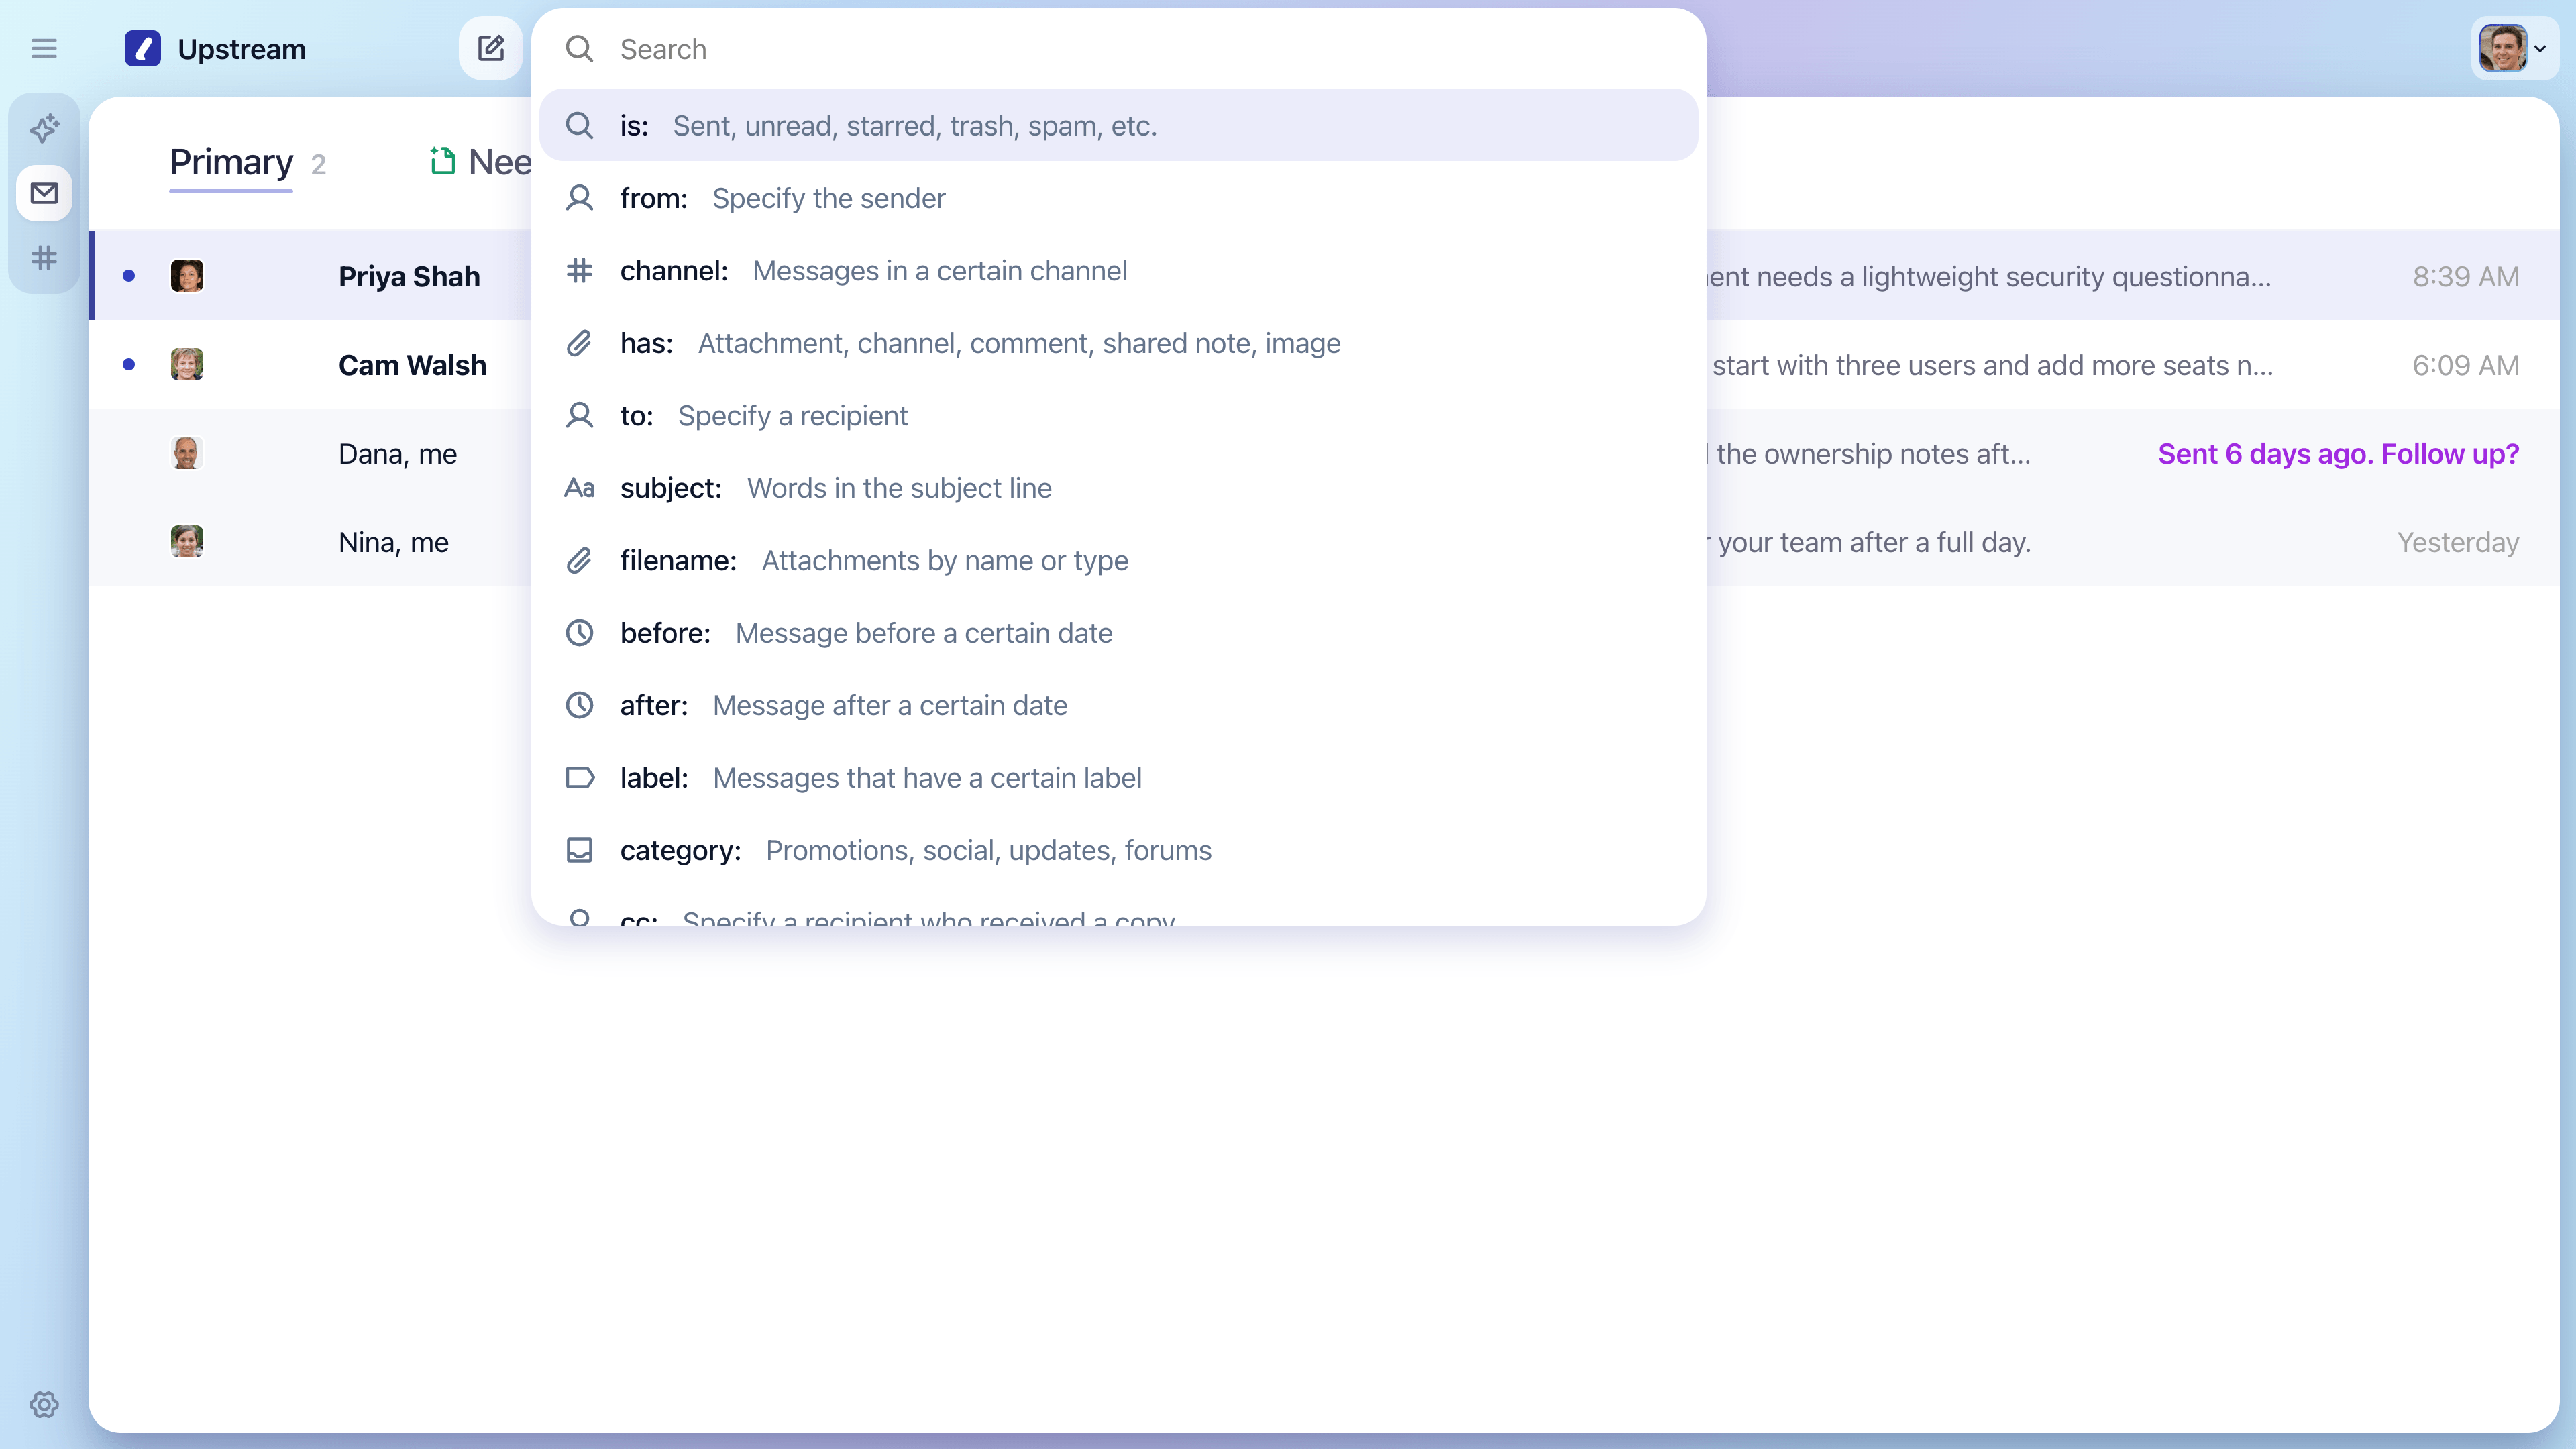Choose the label: search filter suggestion
Screen dimensions: 2576x1449
(x=1118, y=777)
